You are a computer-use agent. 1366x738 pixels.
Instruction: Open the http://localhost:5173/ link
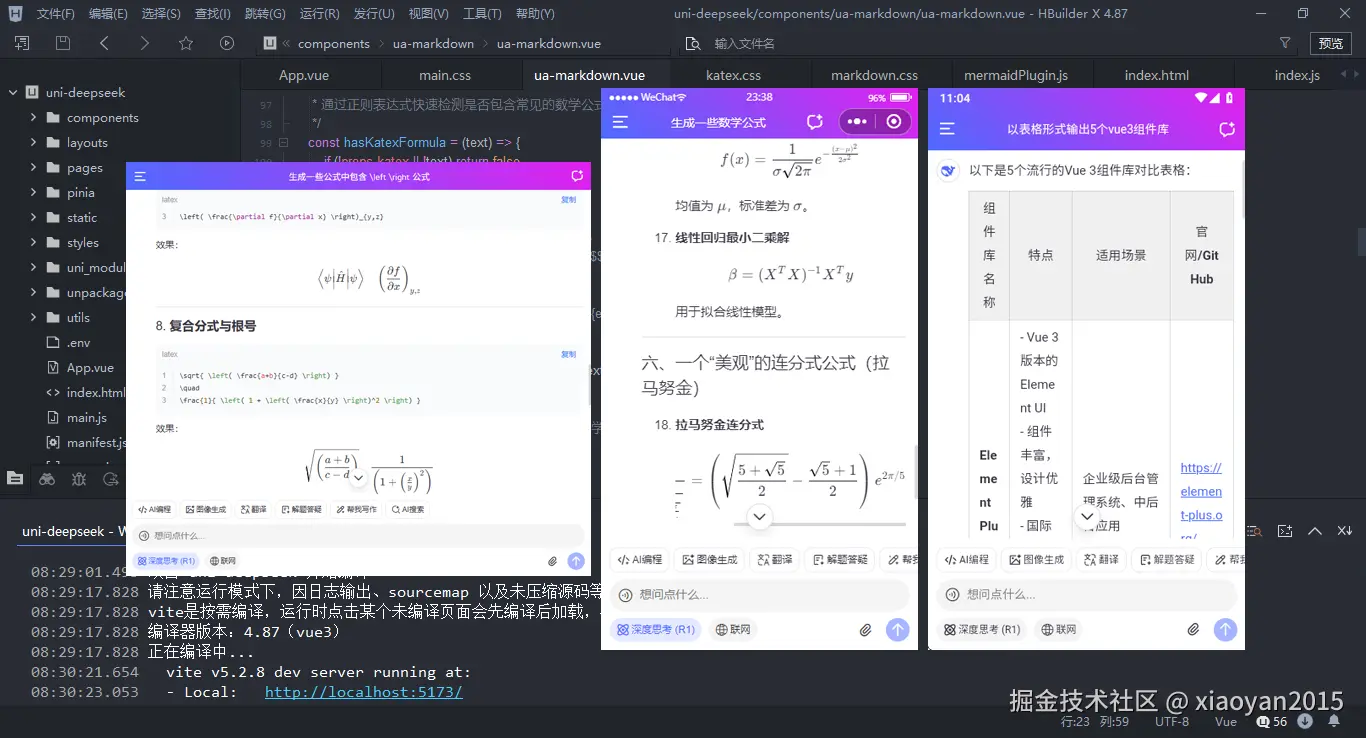[x=364, y=692]
